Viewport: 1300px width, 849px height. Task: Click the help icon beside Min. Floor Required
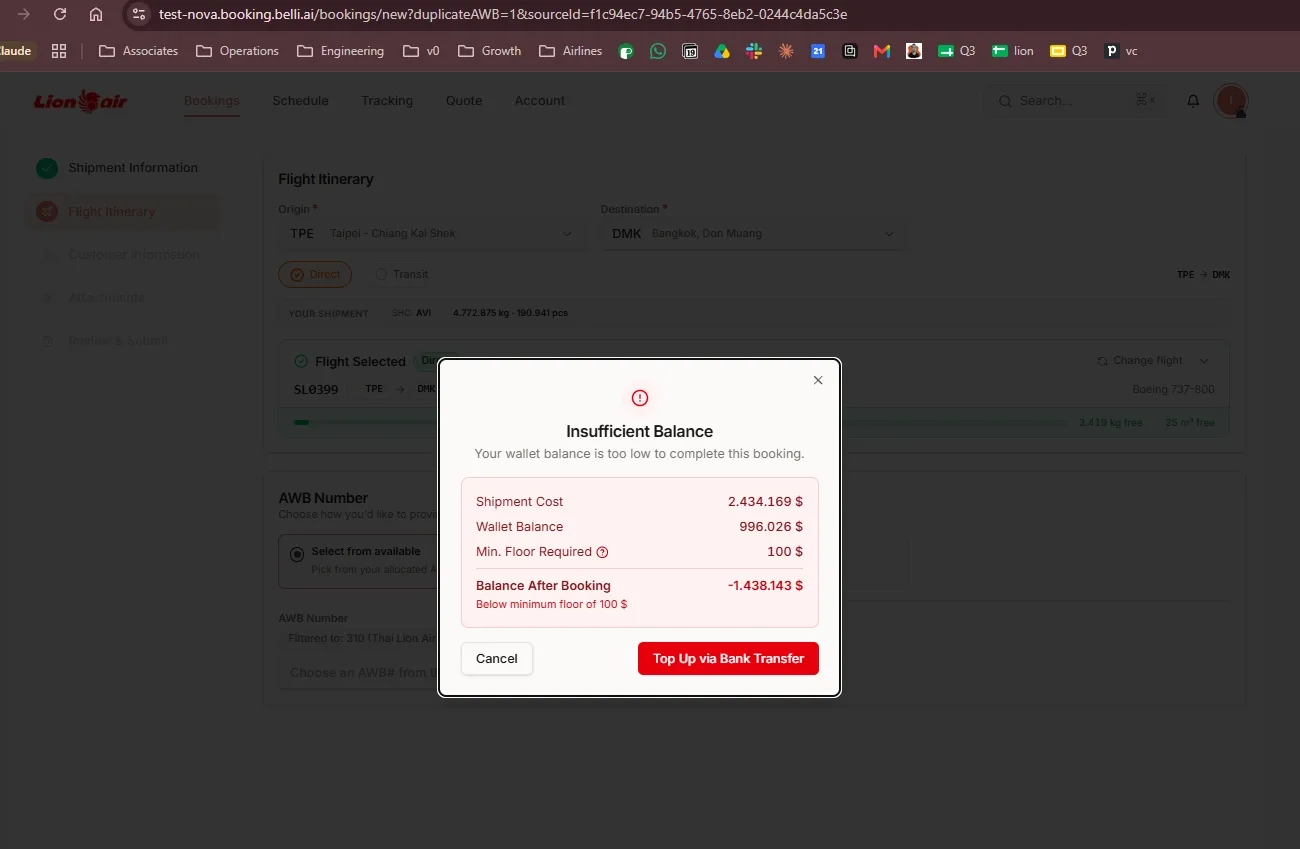pyautogui.click(x=602, y=552)
